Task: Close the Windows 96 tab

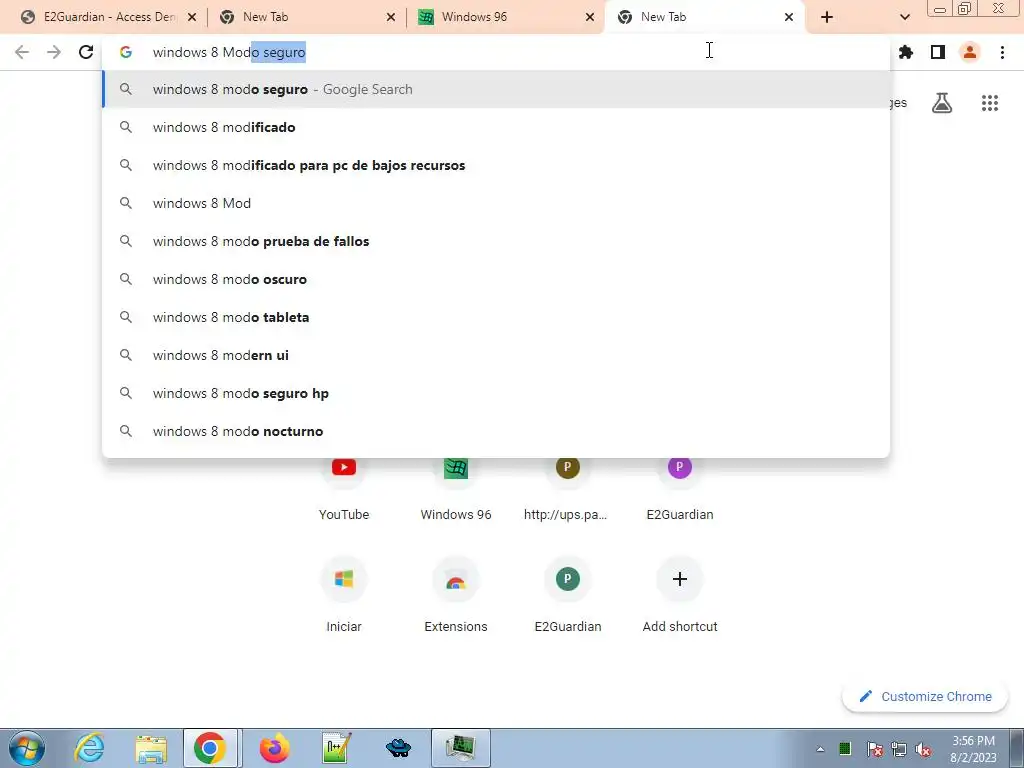Action: [x=590, y=17]
